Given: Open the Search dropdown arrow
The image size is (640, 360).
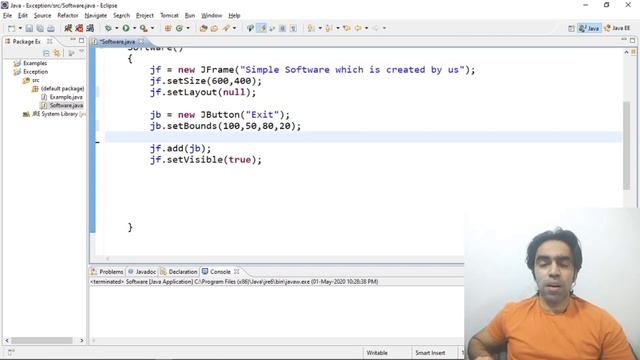Looking at the screenshot, I should point(234,28).
